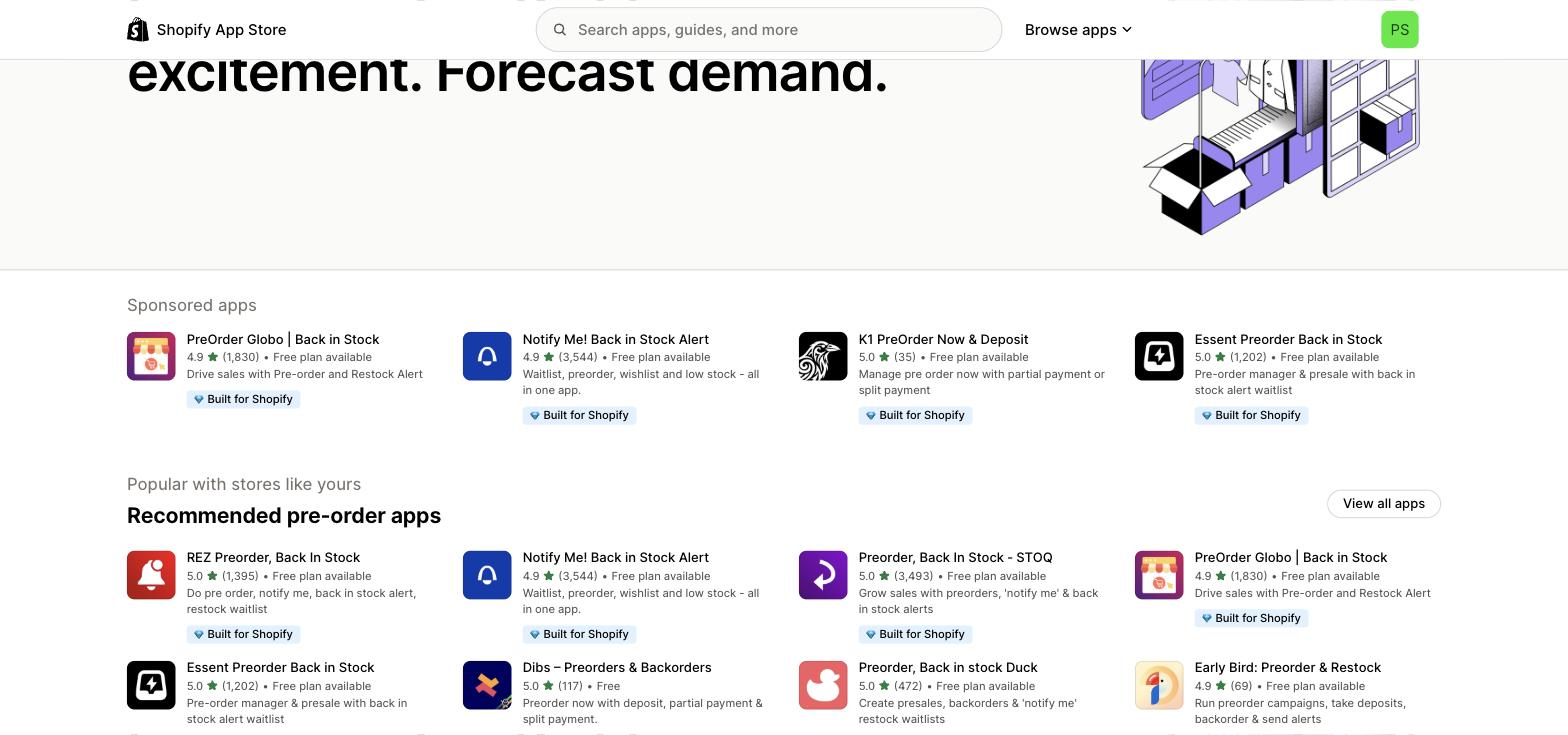Open sponsored PreOrder Globo | Back in Stock title
This screenshot has height=735, width=1568.
[283, 340]
